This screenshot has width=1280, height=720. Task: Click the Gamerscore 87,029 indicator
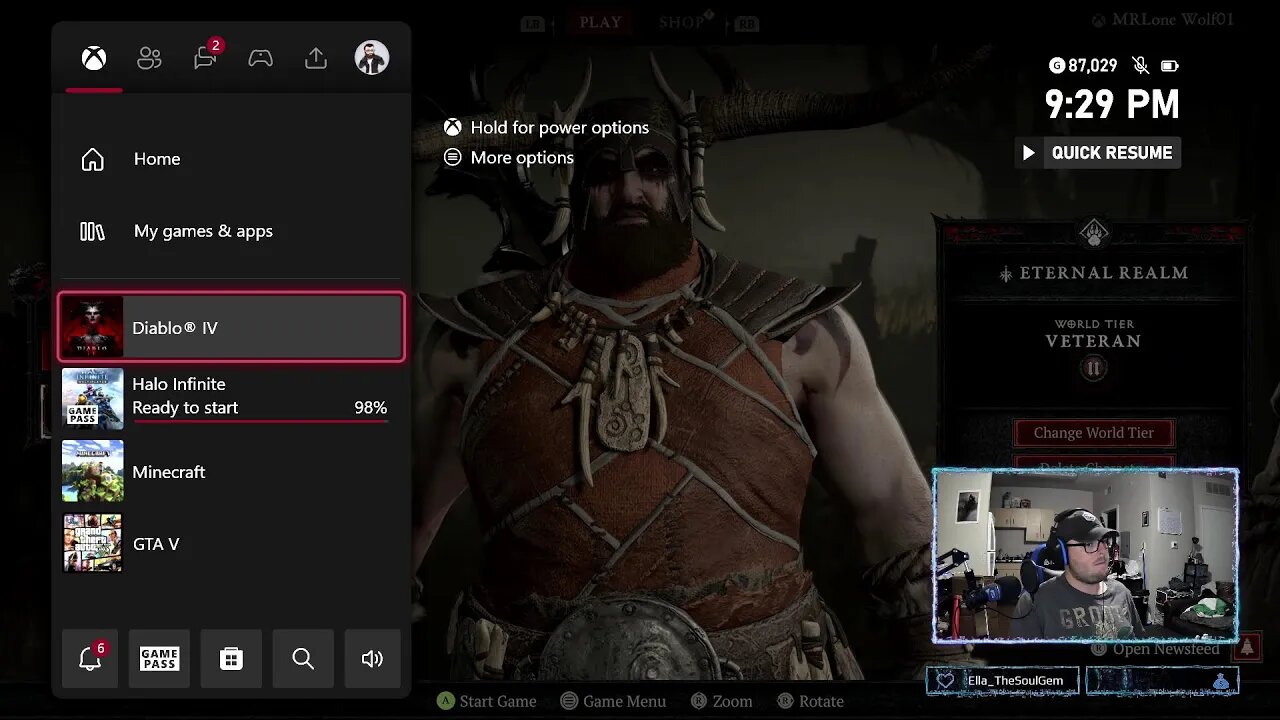(1083, 66)
